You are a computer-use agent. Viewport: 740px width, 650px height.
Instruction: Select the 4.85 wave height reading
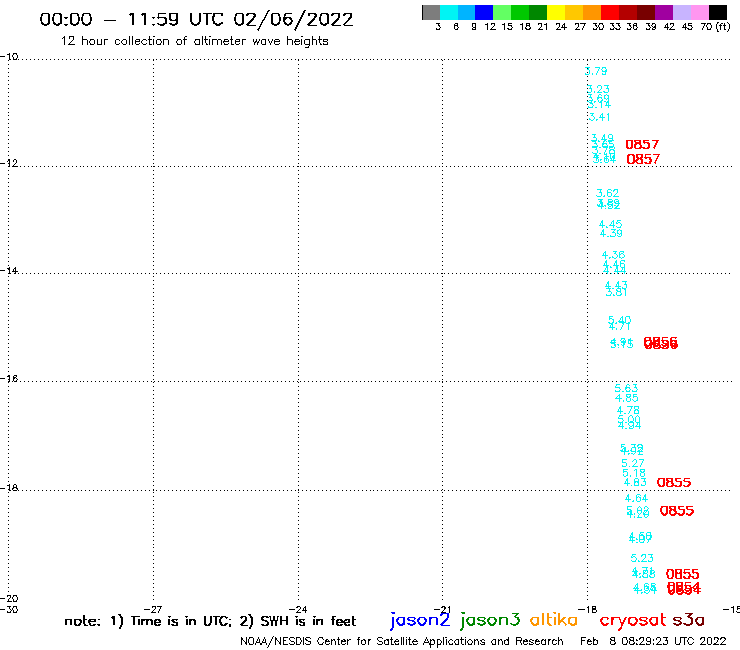click(x=627, y=398)
